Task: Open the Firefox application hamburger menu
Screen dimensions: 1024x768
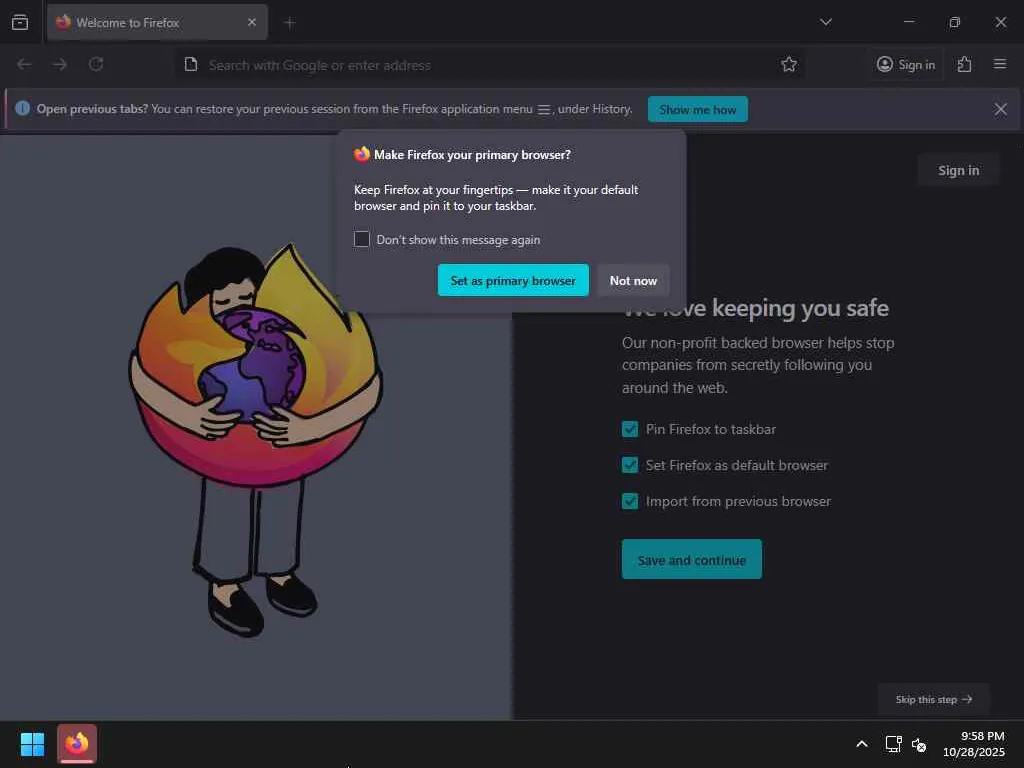Action: point(1000,64)
